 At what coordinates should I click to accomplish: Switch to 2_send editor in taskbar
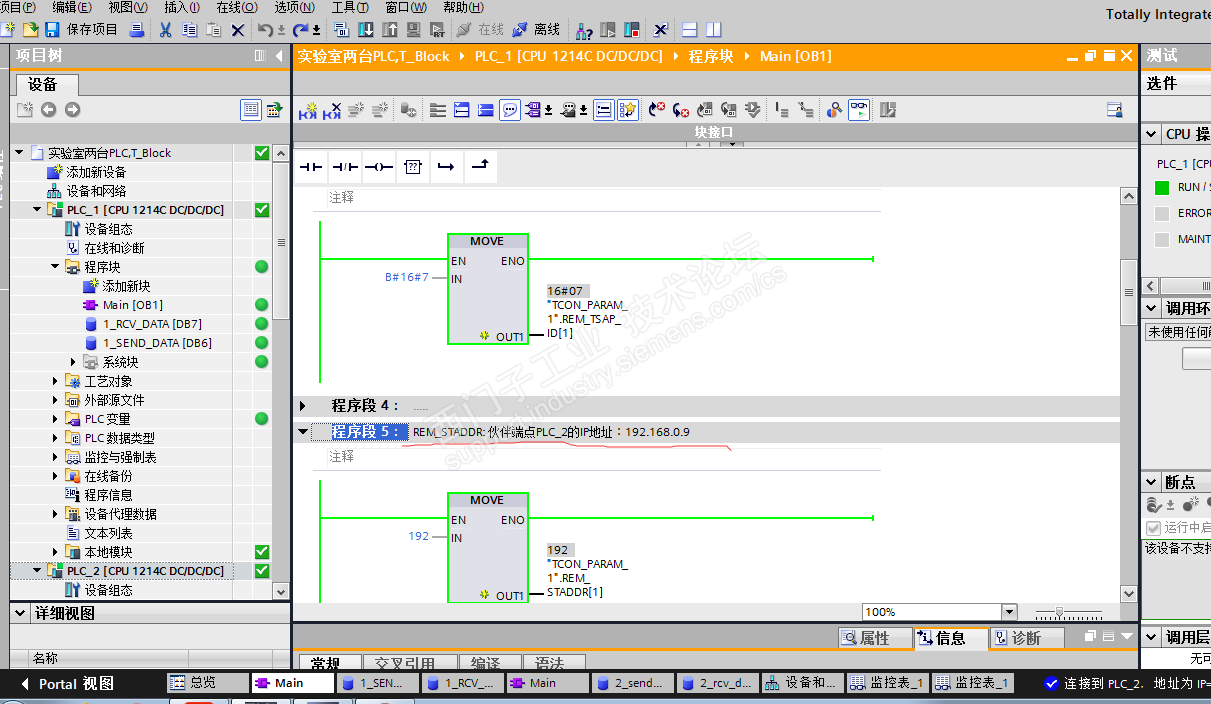pyautogui.click(x=633, y=683)
